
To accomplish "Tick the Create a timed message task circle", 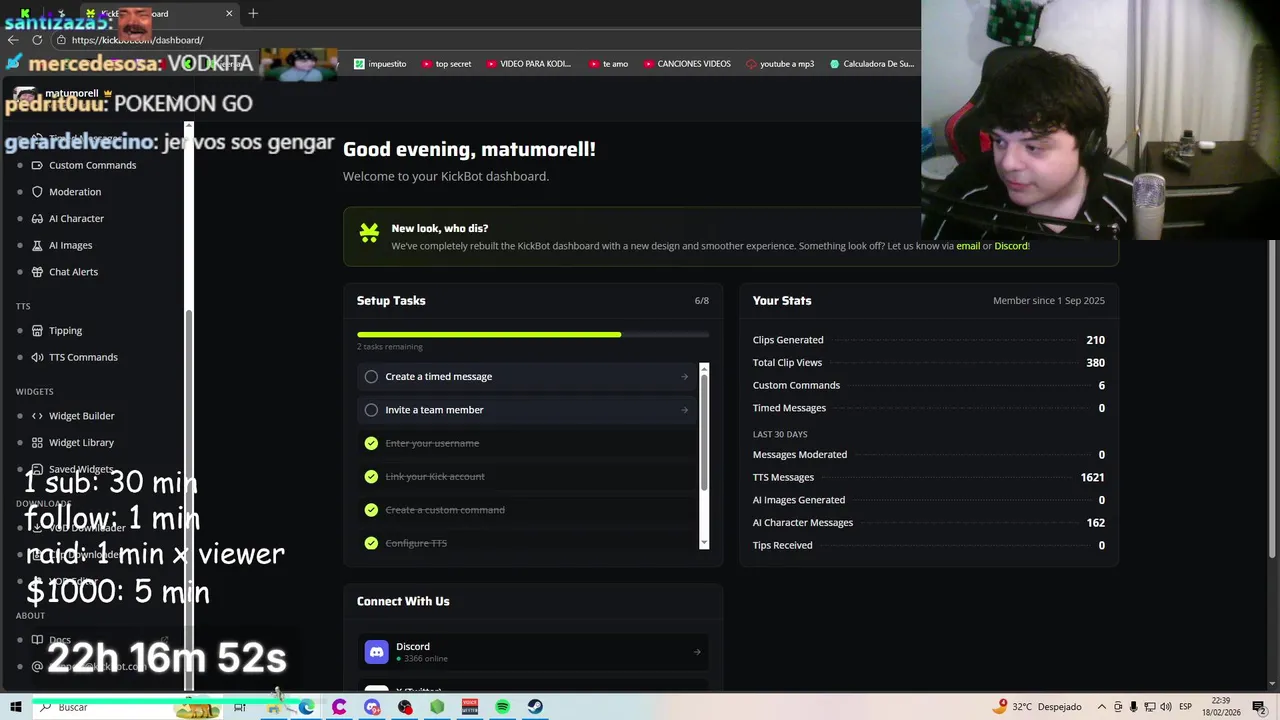I will 371,377.
